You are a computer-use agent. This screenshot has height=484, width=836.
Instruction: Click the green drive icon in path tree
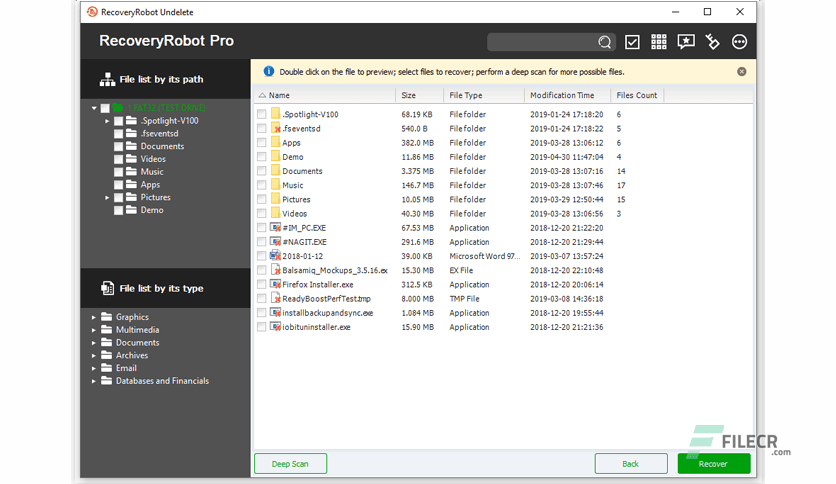pos(118,108)
